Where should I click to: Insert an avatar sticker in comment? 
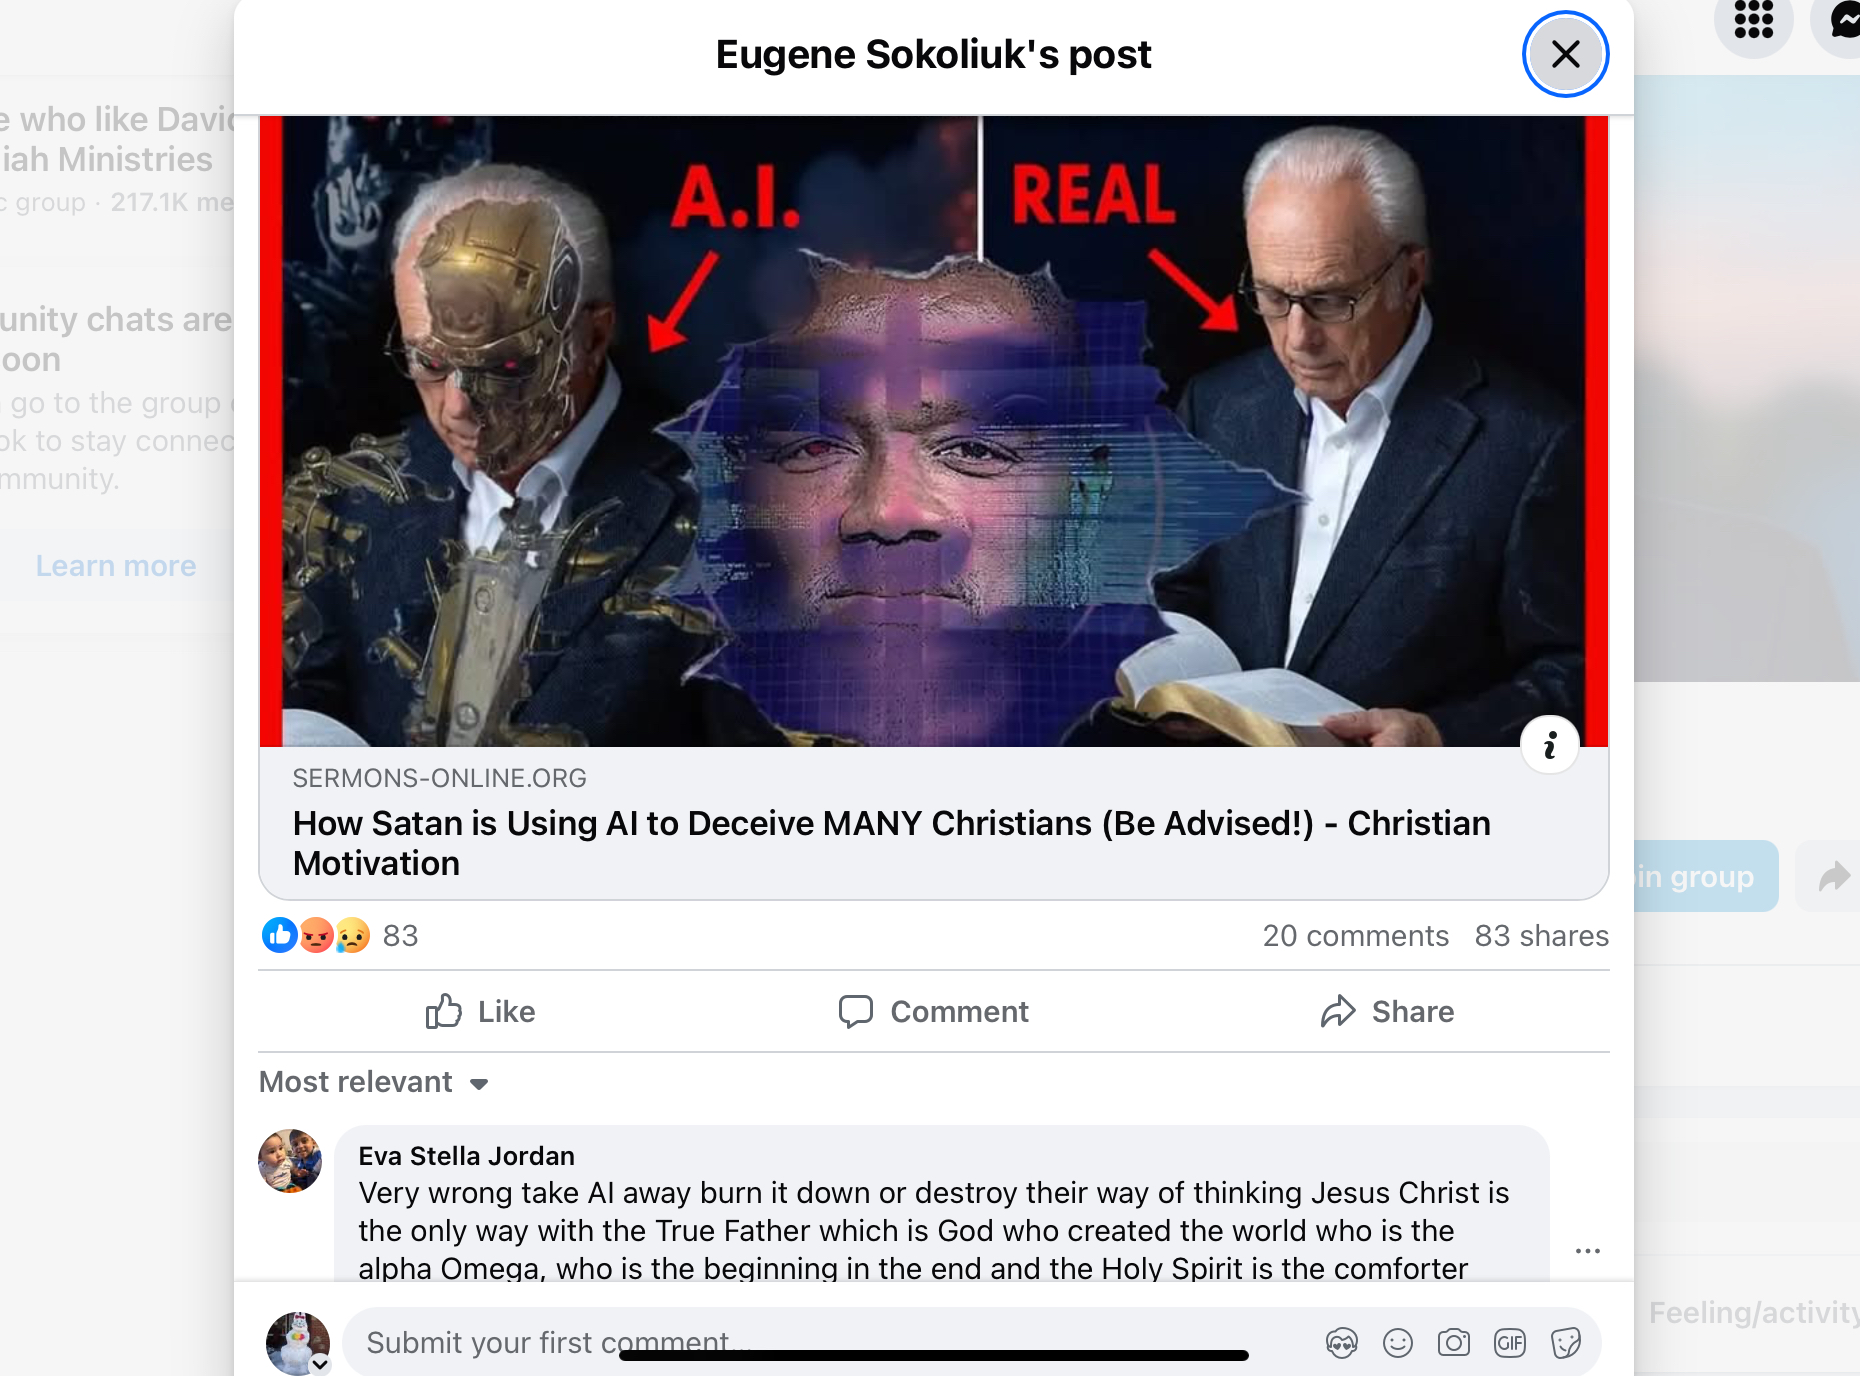1342,1342
